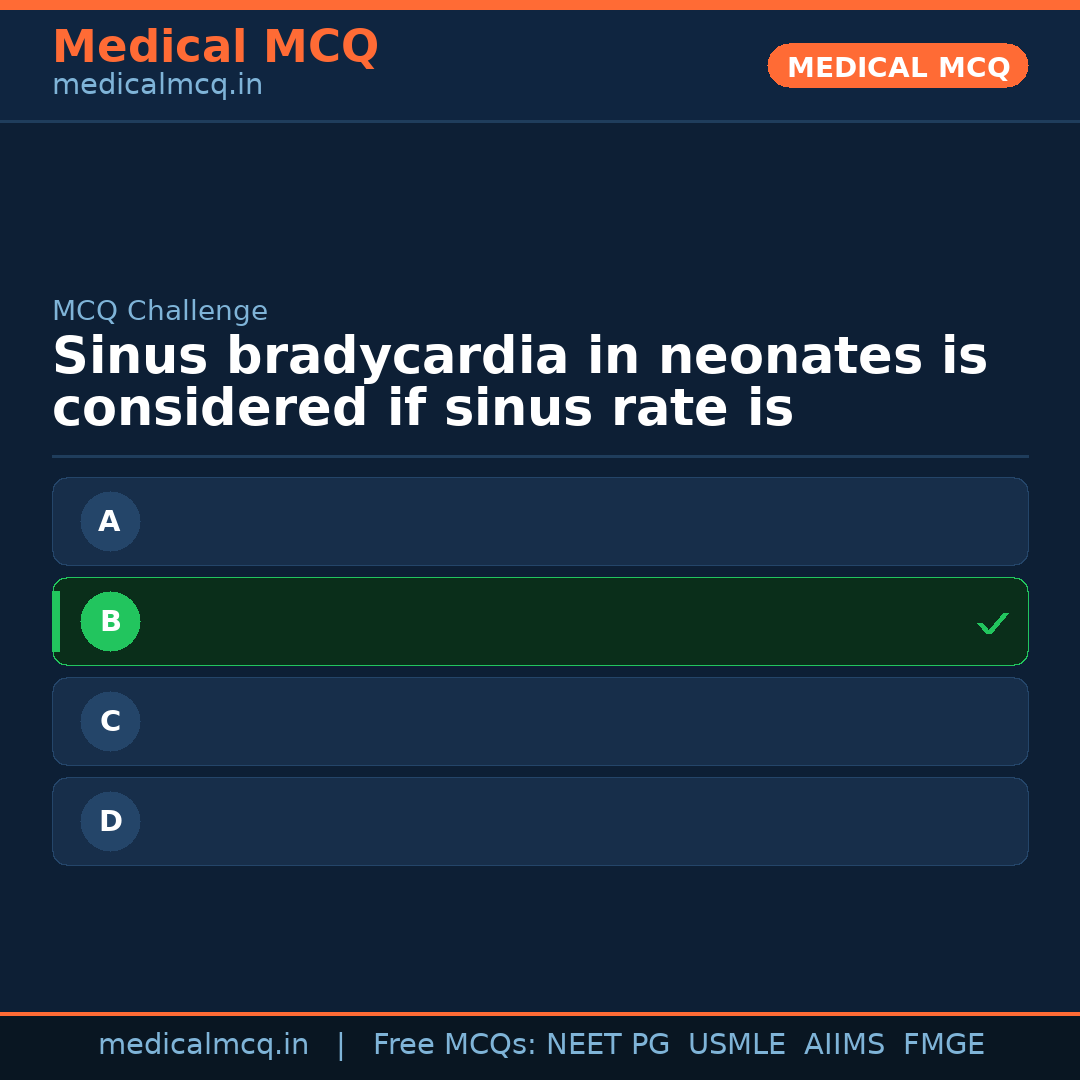This screenshot has height=1080, width=1080.
Task: Select answer option A
Action: (540, 521)
